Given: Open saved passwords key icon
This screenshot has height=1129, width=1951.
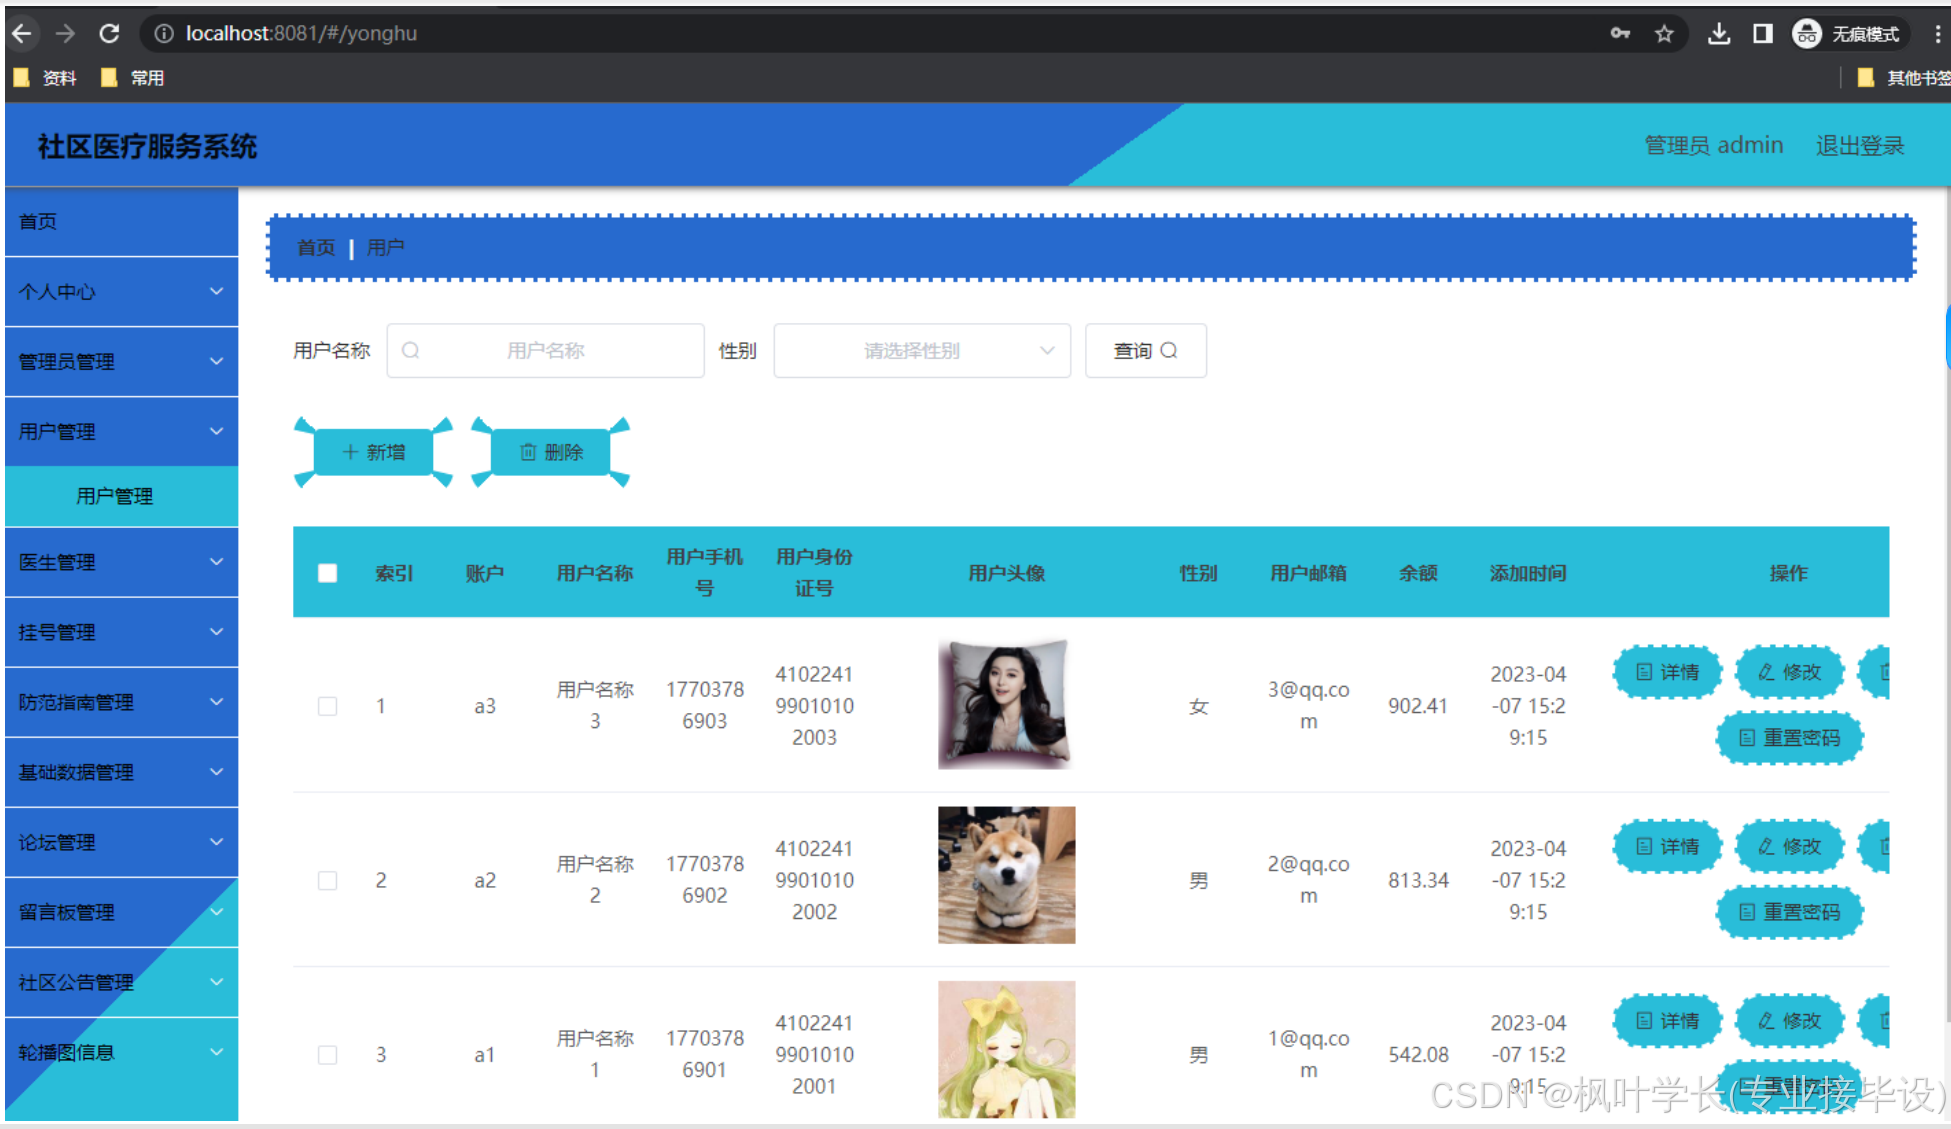Looking at the screenshot, I should click(x=1620, y=33).
